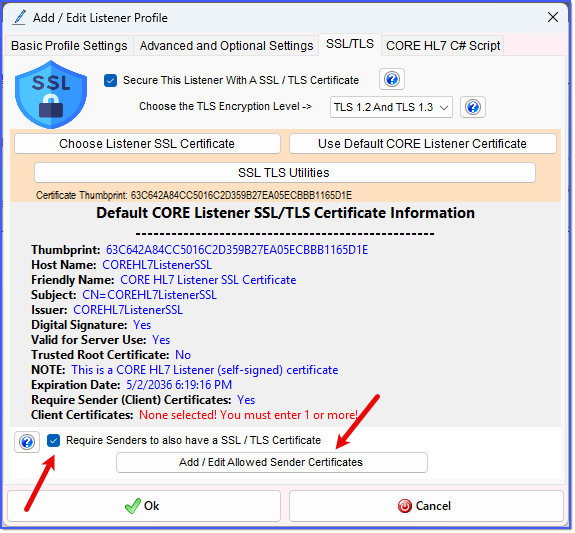Click the Certificate Thumbprint line in the orange panel
The width and height of the screenshot is (575, 533).
pos(194,196)
